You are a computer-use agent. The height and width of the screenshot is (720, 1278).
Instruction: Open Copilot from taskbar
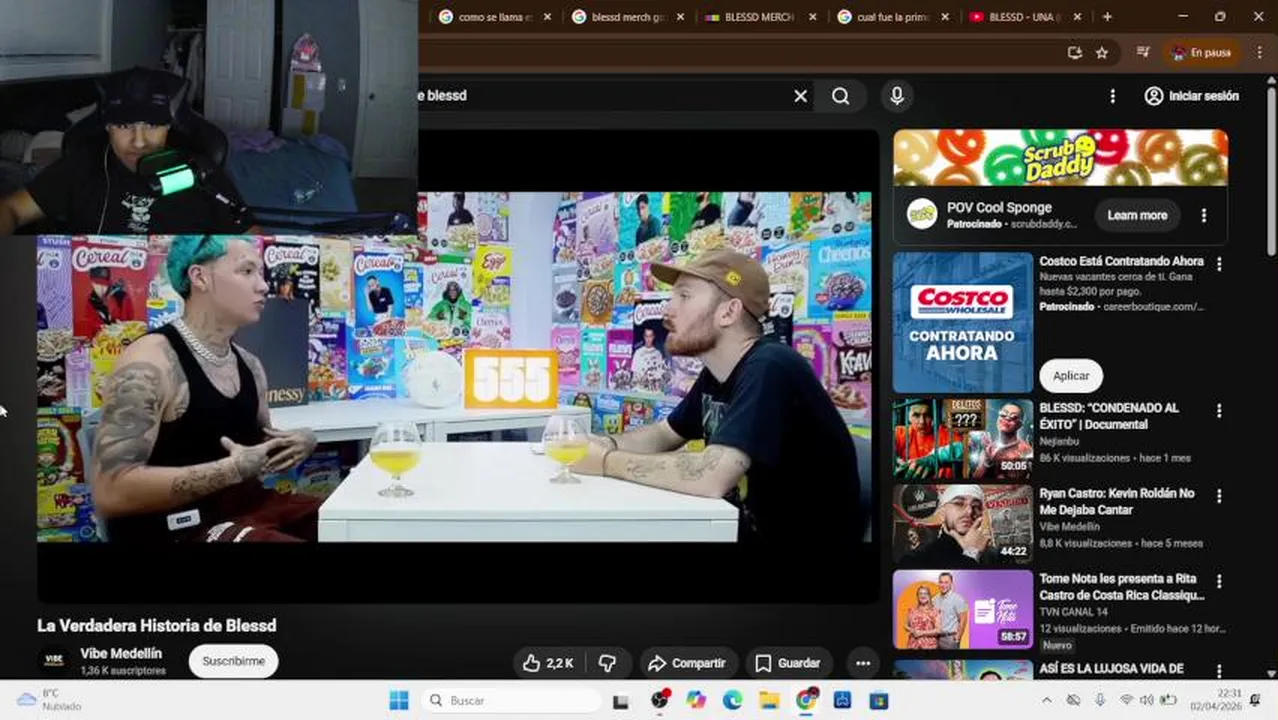pyautogui.click(x=696, y=701)
